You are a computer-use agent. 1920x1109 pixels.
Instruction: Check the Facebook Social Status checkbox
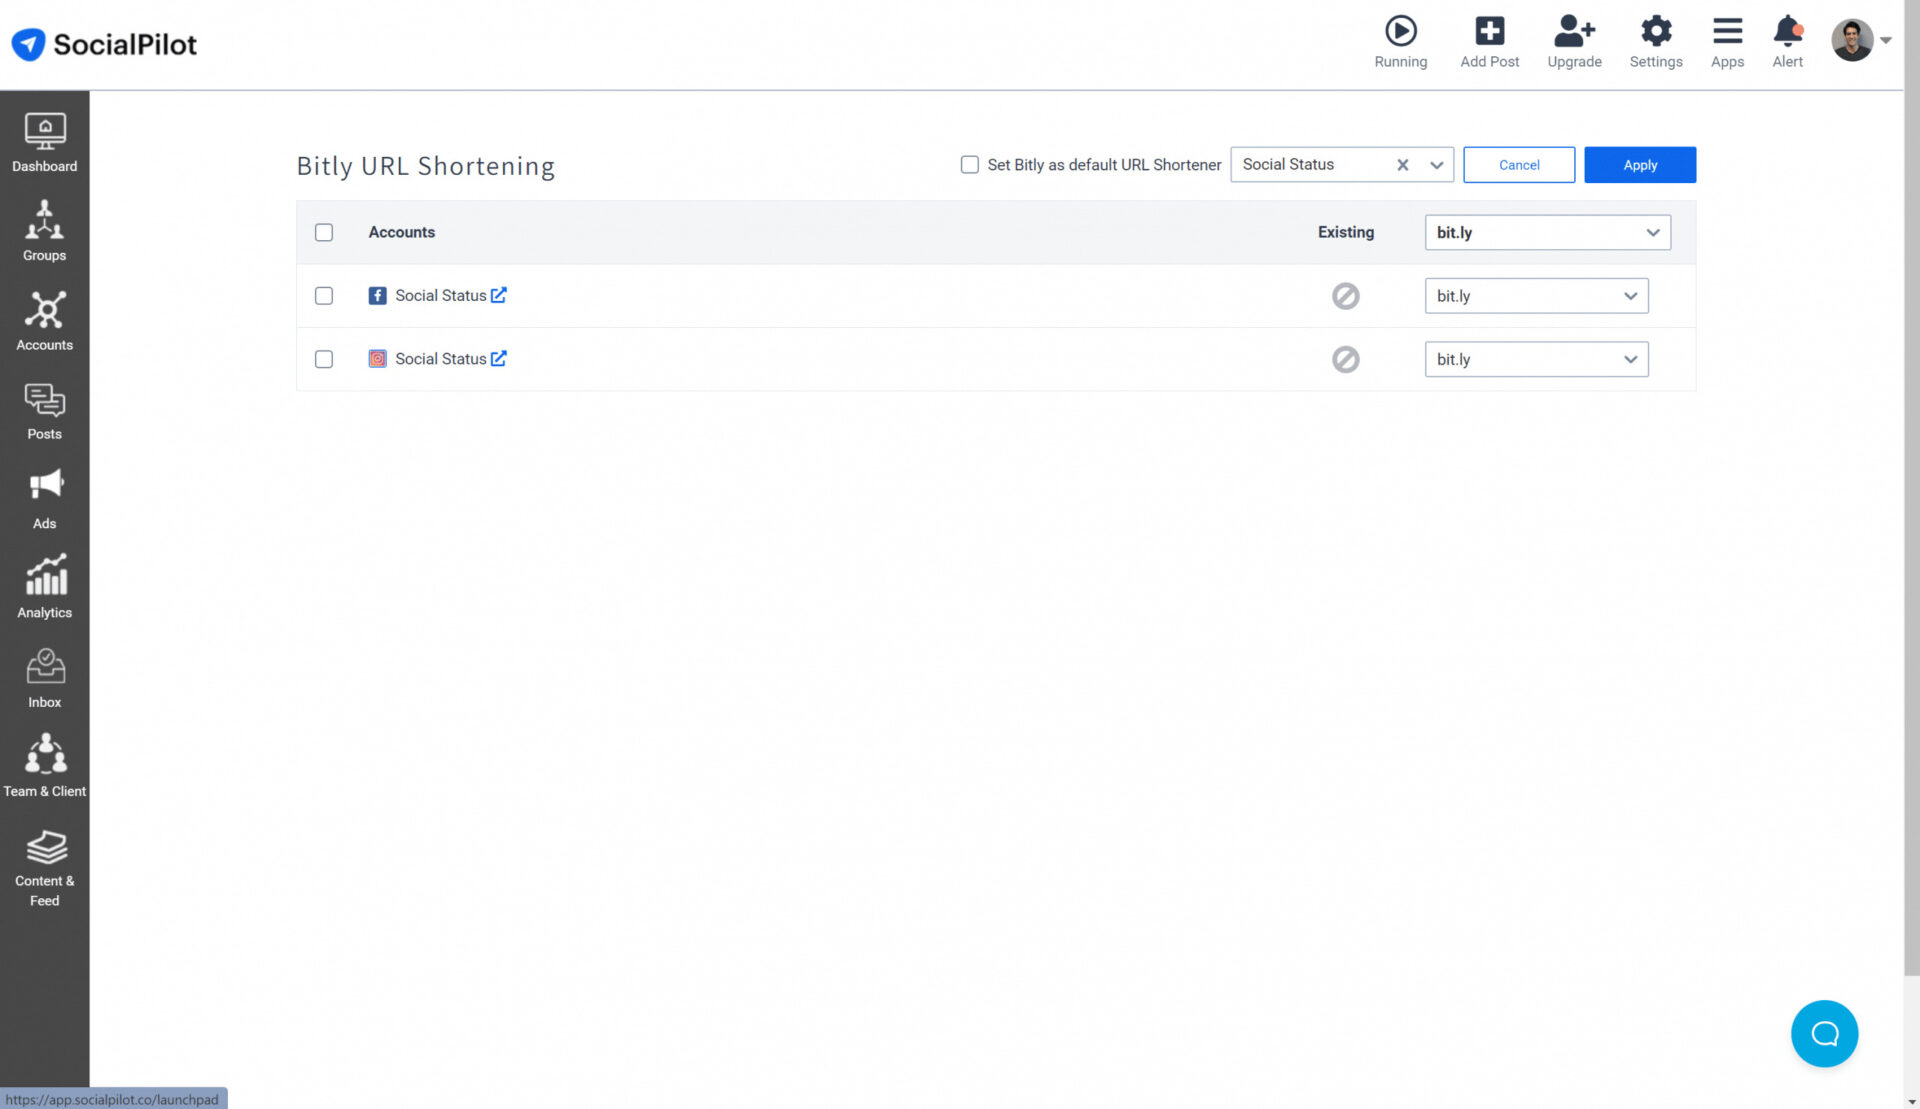pos(324,296)
